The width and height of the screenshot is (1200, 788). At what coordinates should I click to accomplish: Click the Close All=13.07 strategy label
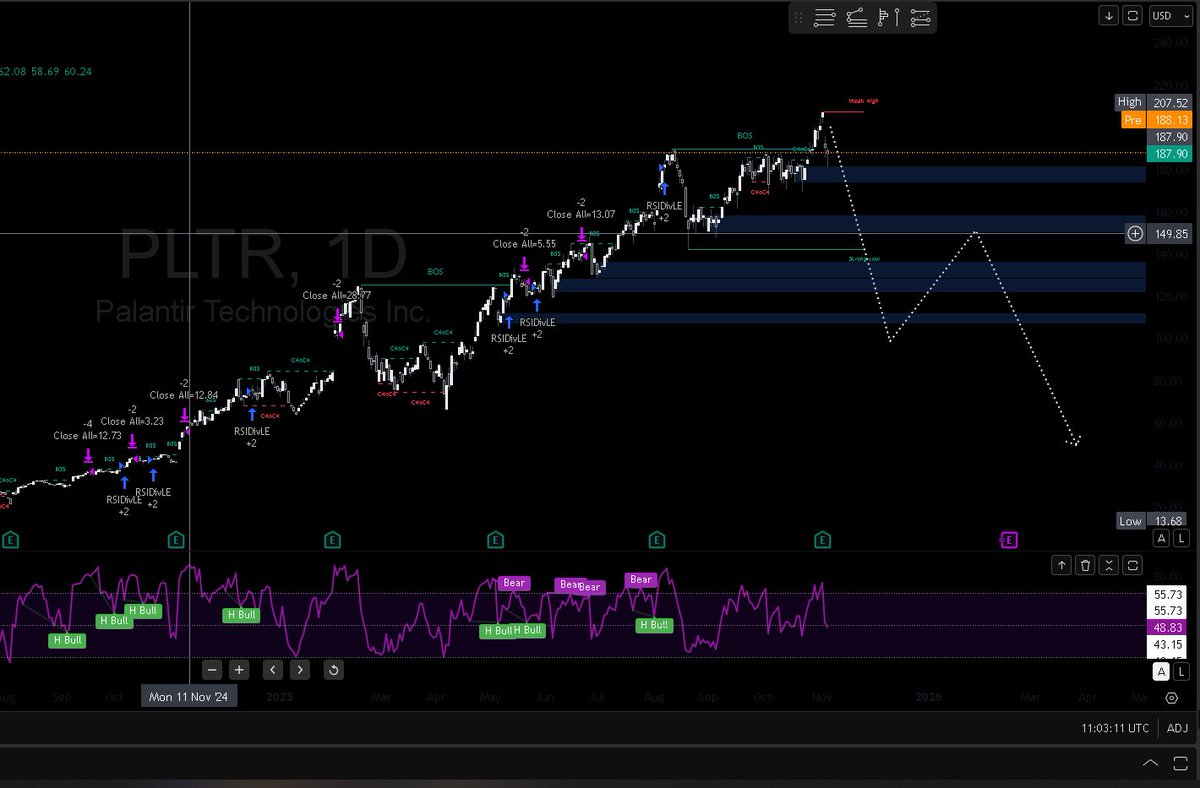coord(581,214)
